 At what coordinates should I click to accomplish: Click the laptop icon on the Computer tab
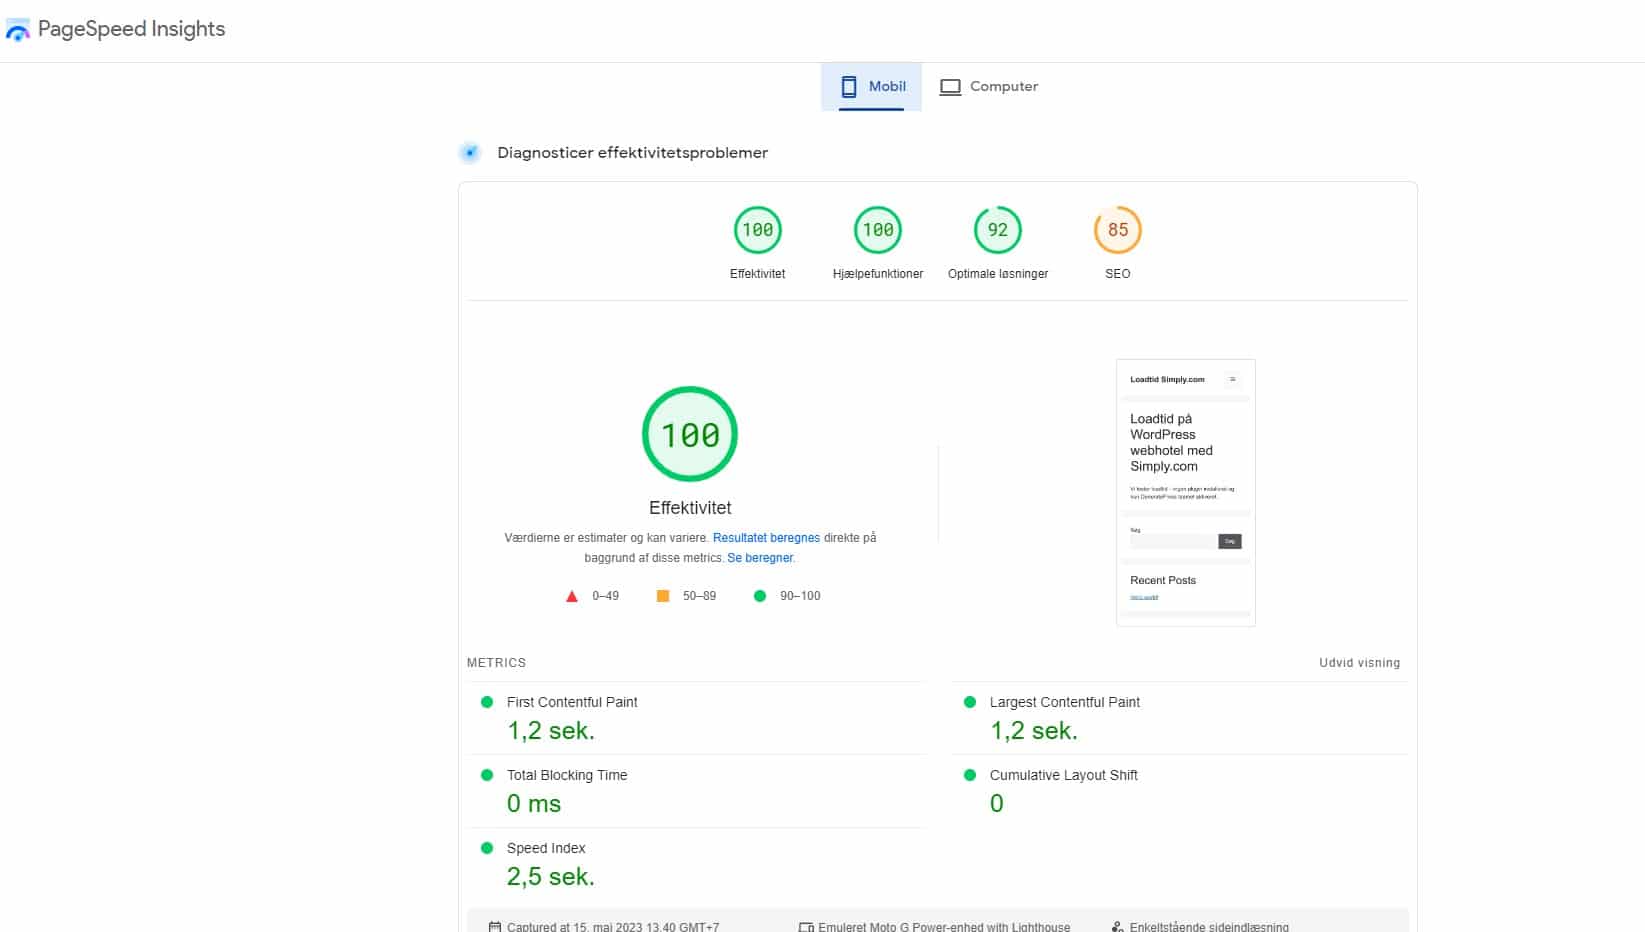(950, 87)
